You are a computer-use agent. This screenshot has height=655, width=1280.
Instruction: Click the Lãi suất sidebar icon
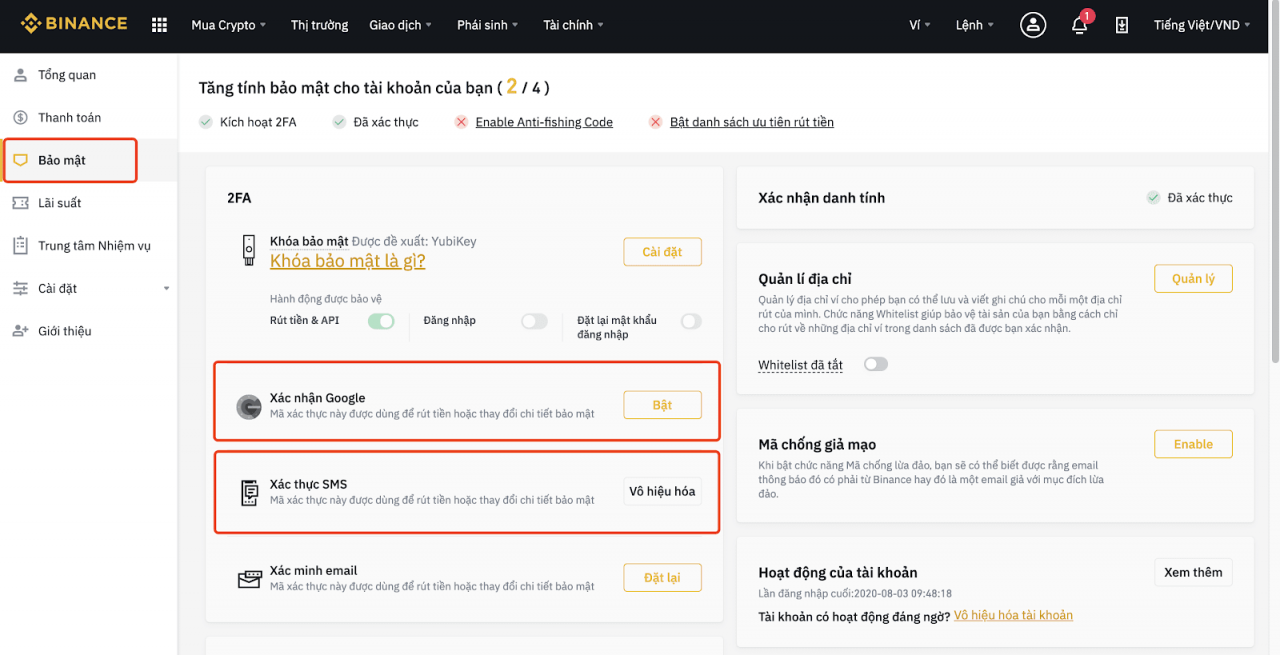pos(21,203)
